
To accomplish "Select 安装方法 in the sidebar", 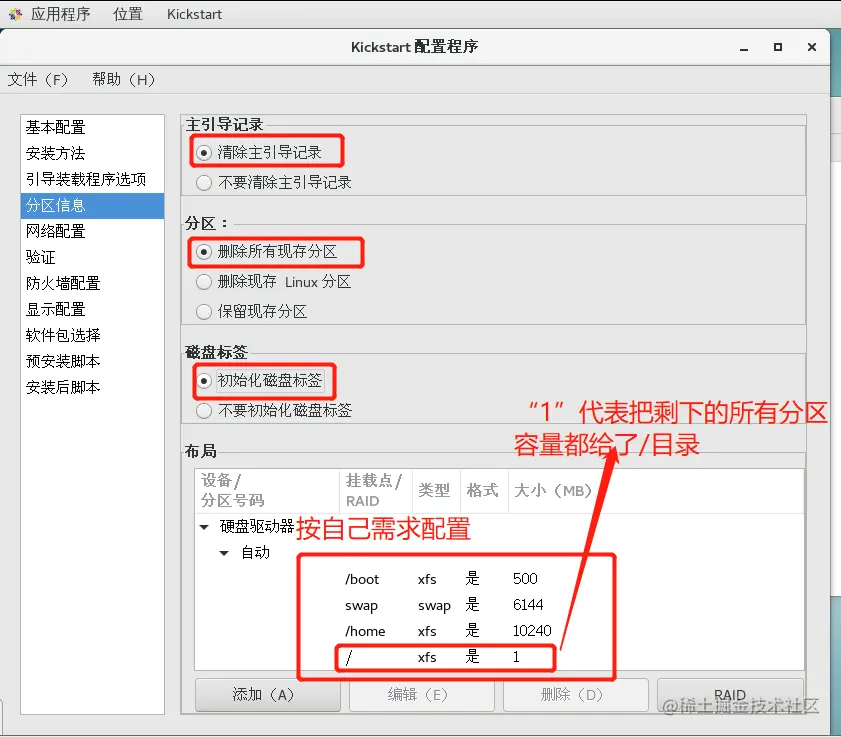I will [x=92, y=153].
